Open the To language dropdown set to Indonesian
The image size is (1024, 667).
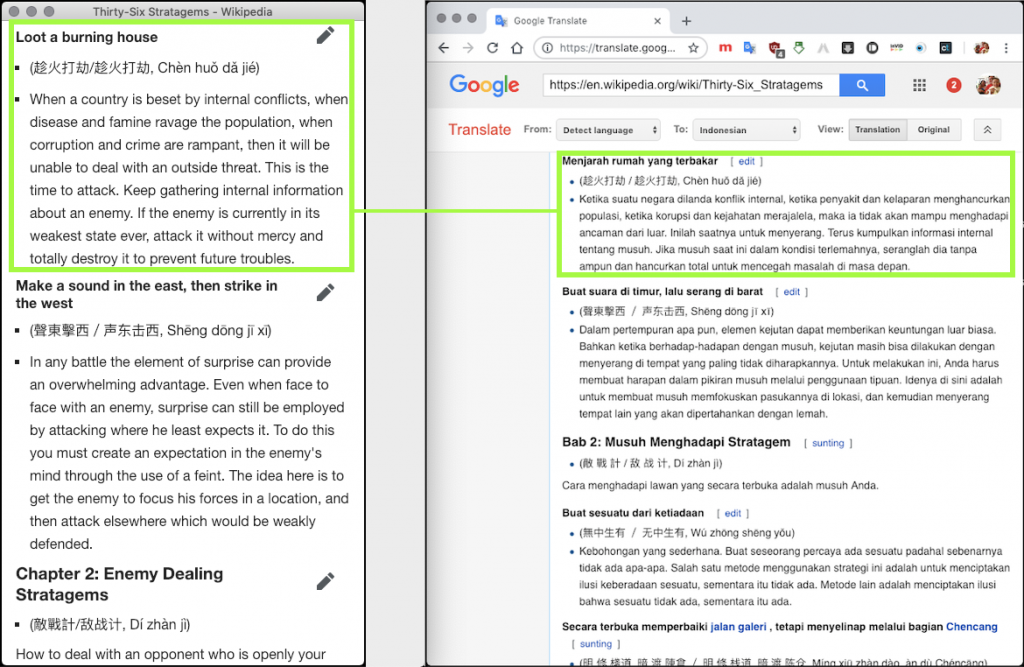(747, 130)
